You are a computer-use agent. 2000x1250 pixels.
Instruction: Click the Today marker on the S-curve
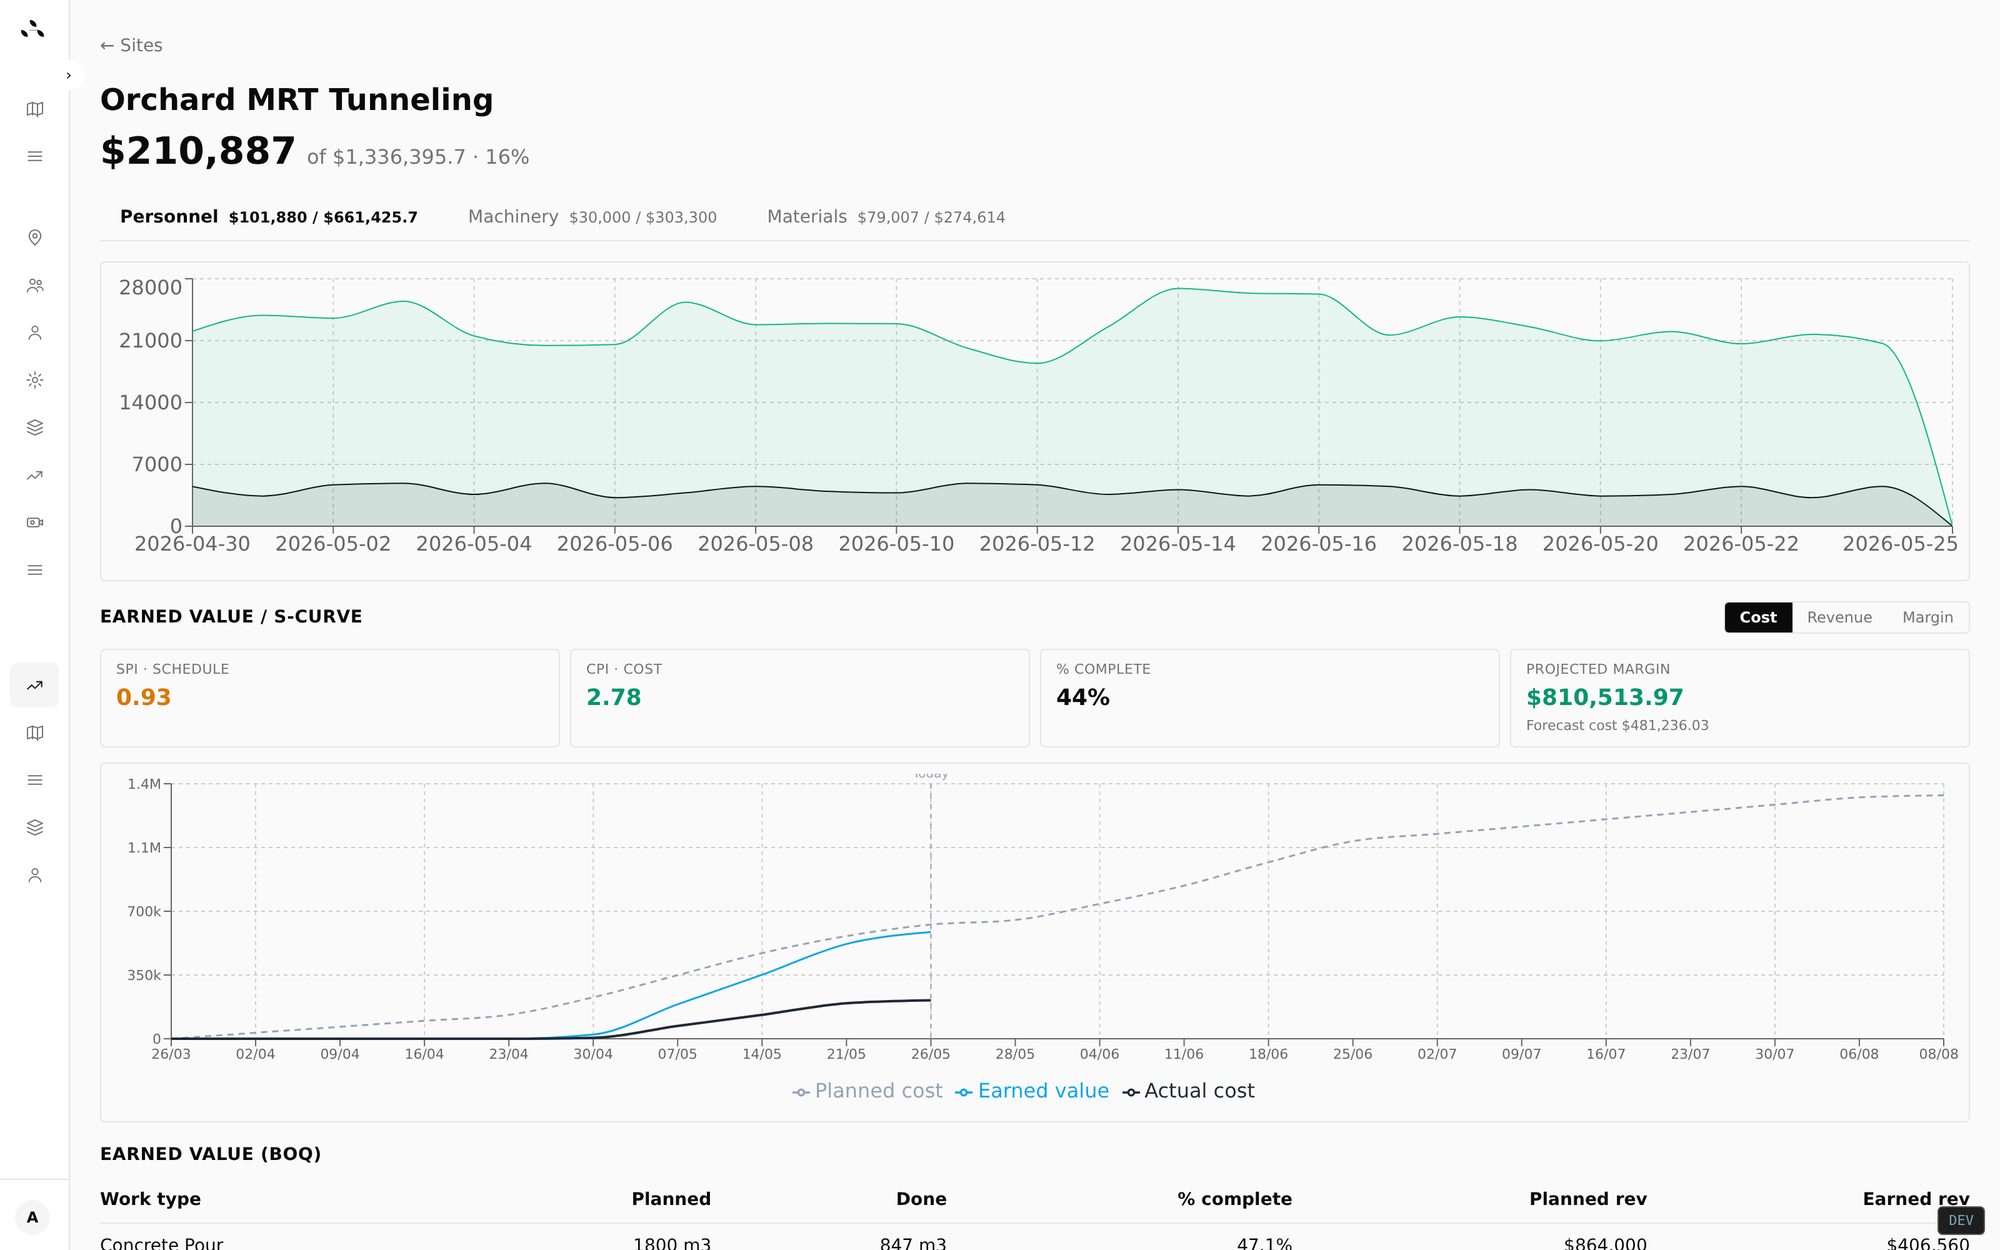(x=931, y=774)
